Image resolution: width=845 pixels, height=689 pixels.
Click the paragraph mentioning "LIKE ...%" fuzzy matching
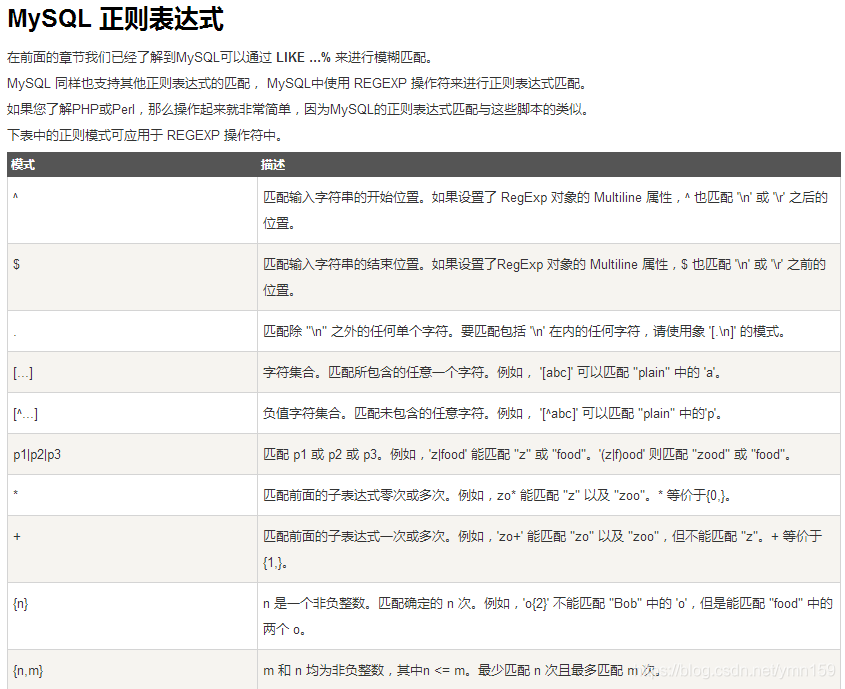(220, 57)
